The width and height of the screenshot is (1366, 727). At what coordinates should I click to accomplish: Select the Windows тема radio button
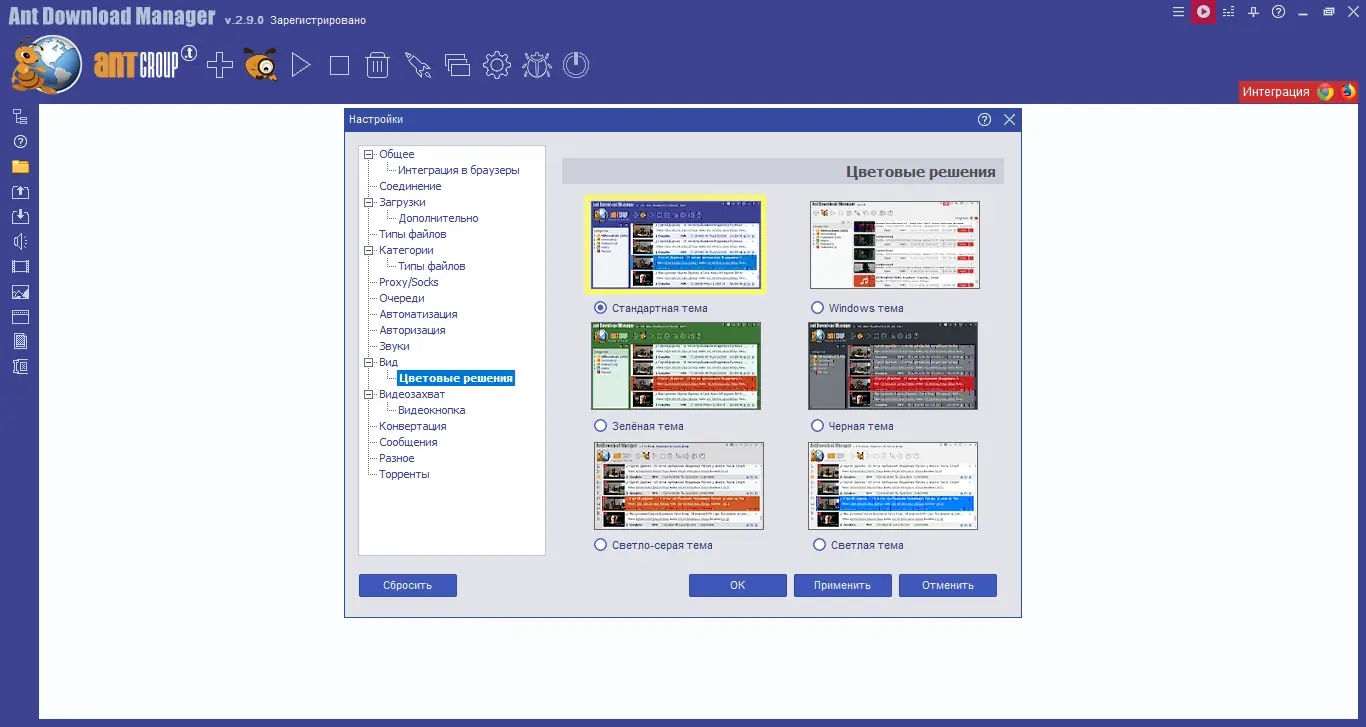[x=817, y=308]
